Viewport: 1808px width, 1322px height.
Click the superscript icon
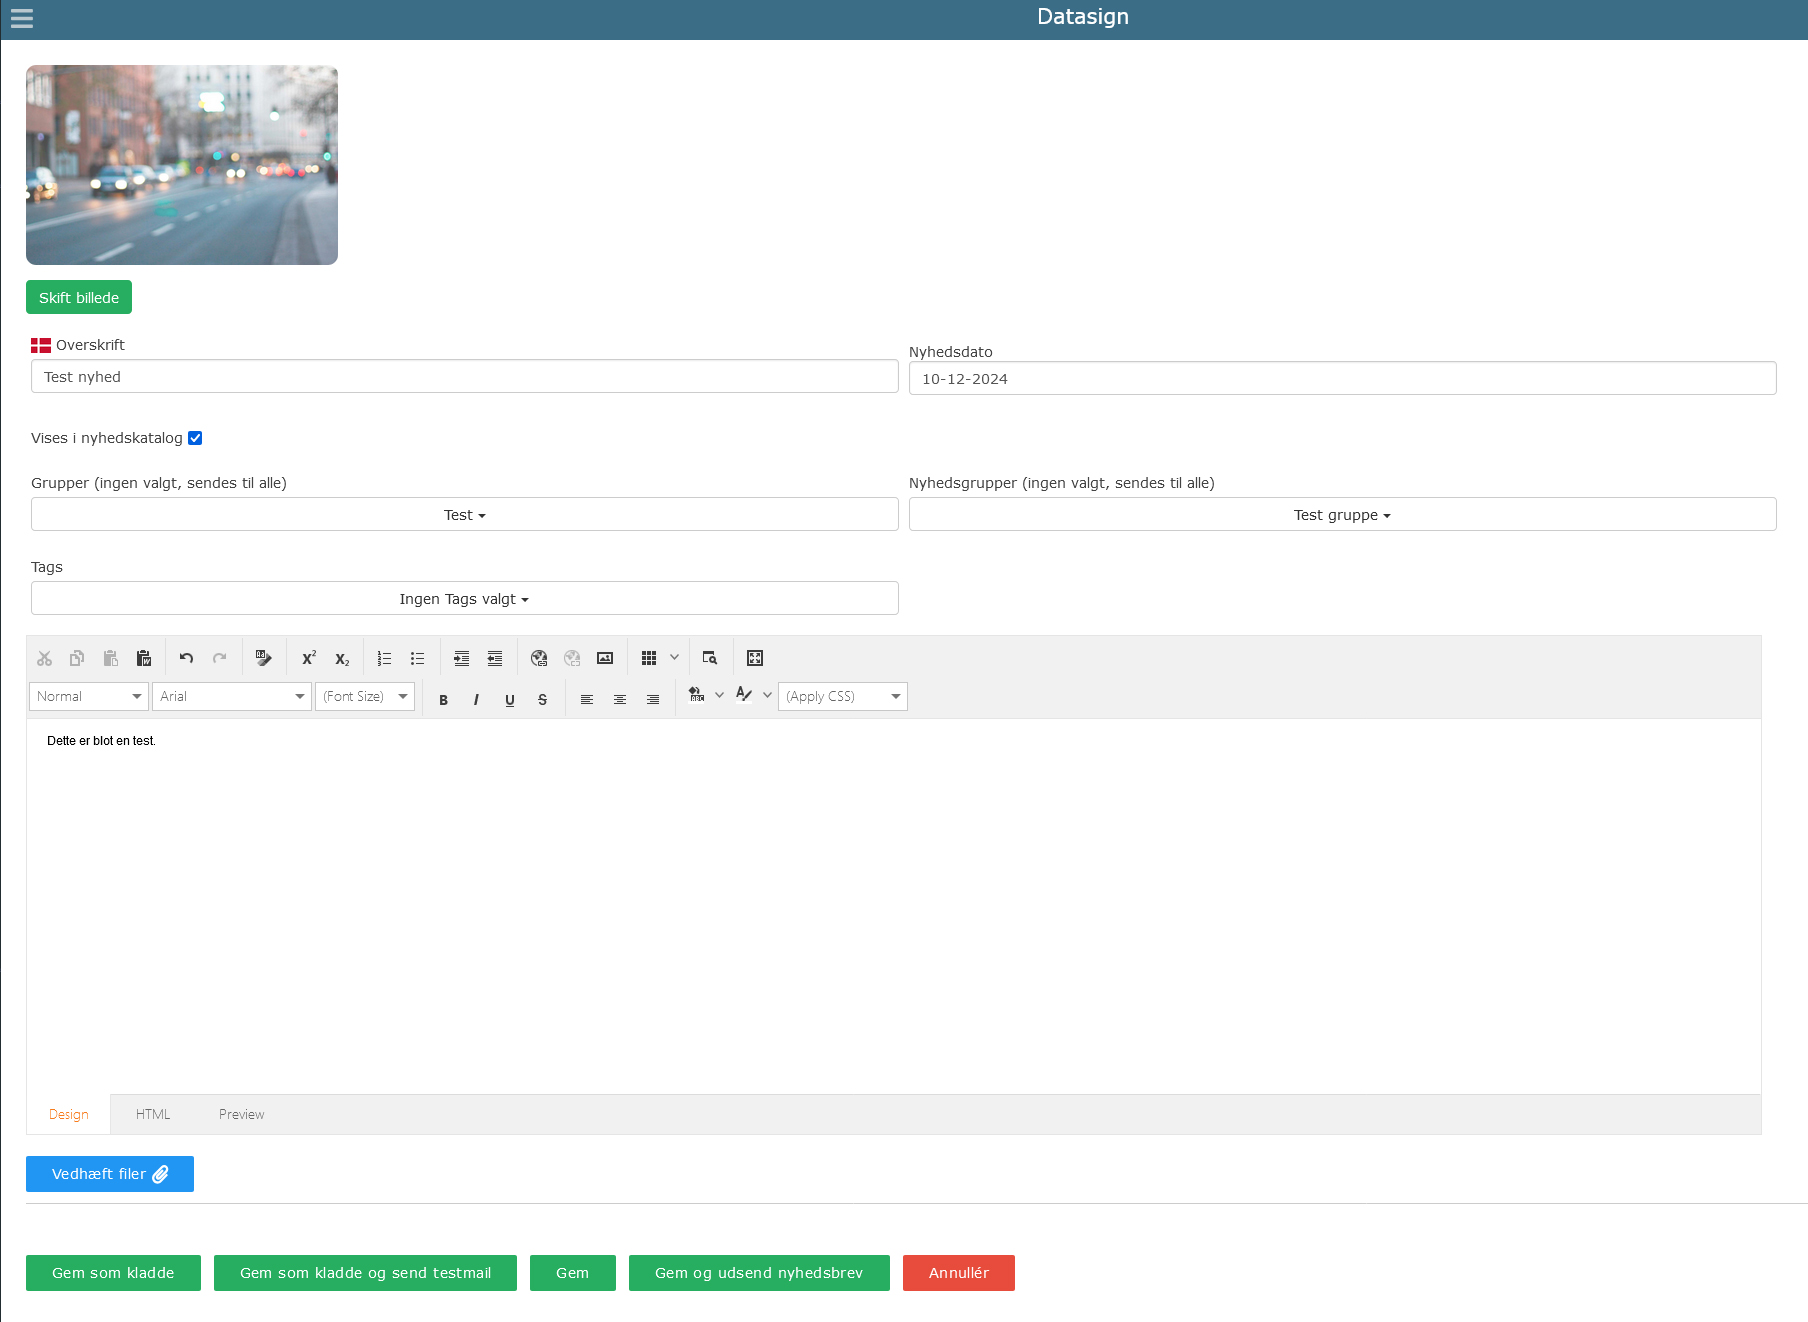tap(309, 658)
